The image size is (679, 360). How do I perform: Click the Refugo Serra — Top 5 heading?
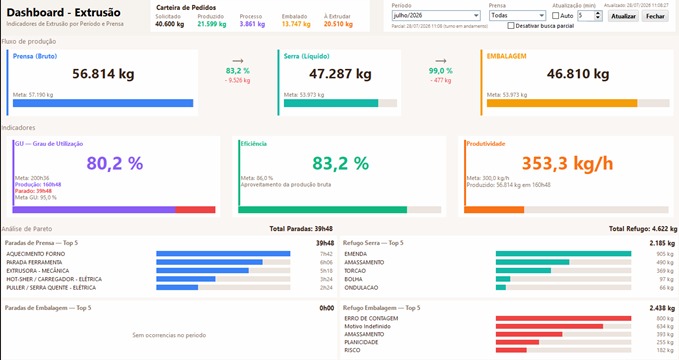[373, 243]
